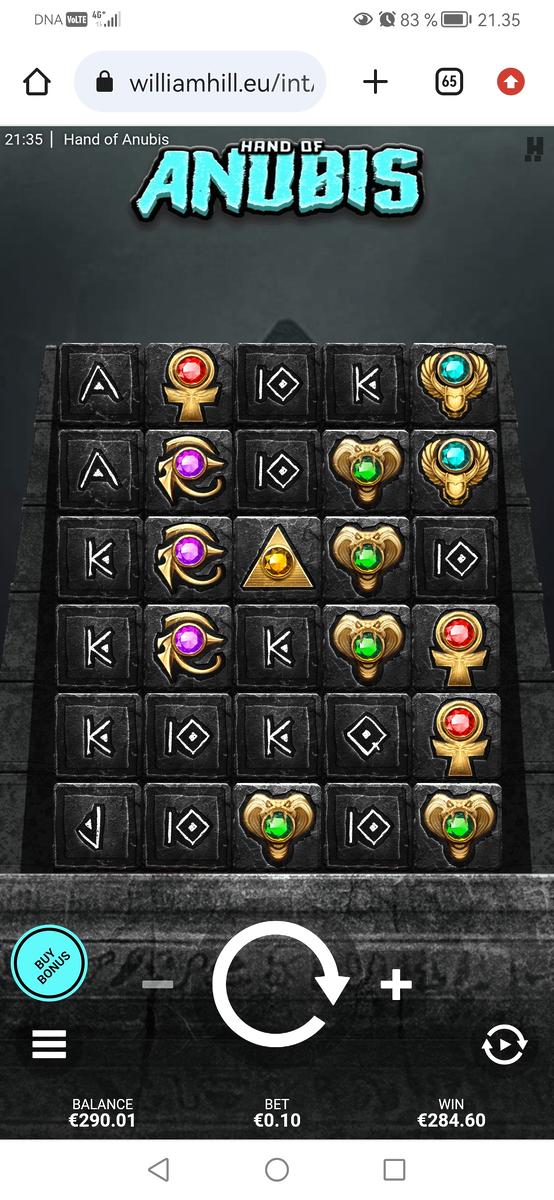Open the hamburger game menu
Viewport: 554px width, 1200px height.
tap(49, 1043)
